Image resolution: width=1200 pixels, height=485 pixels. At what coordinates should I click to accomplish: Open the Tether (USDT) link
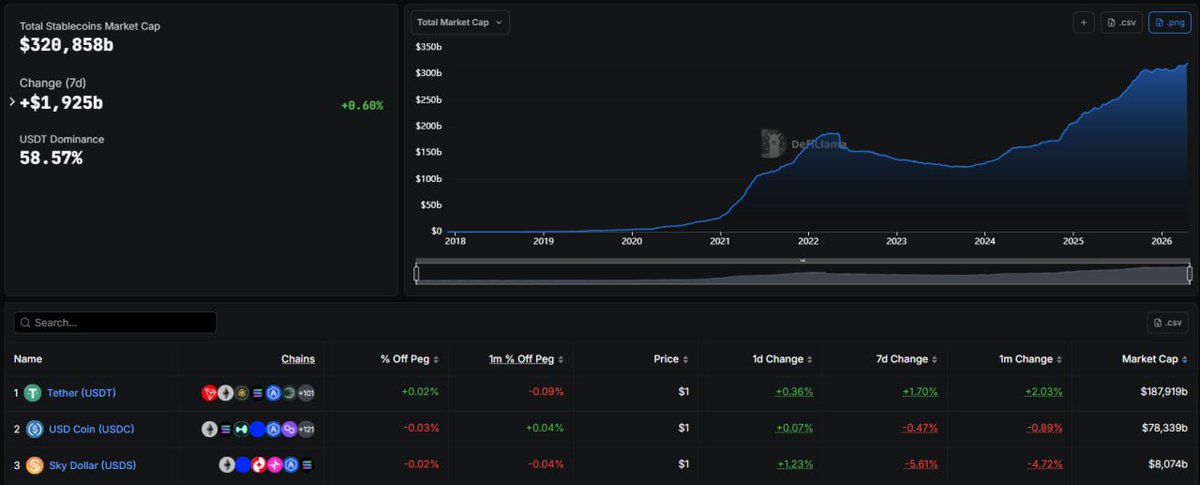click(81, 393)
